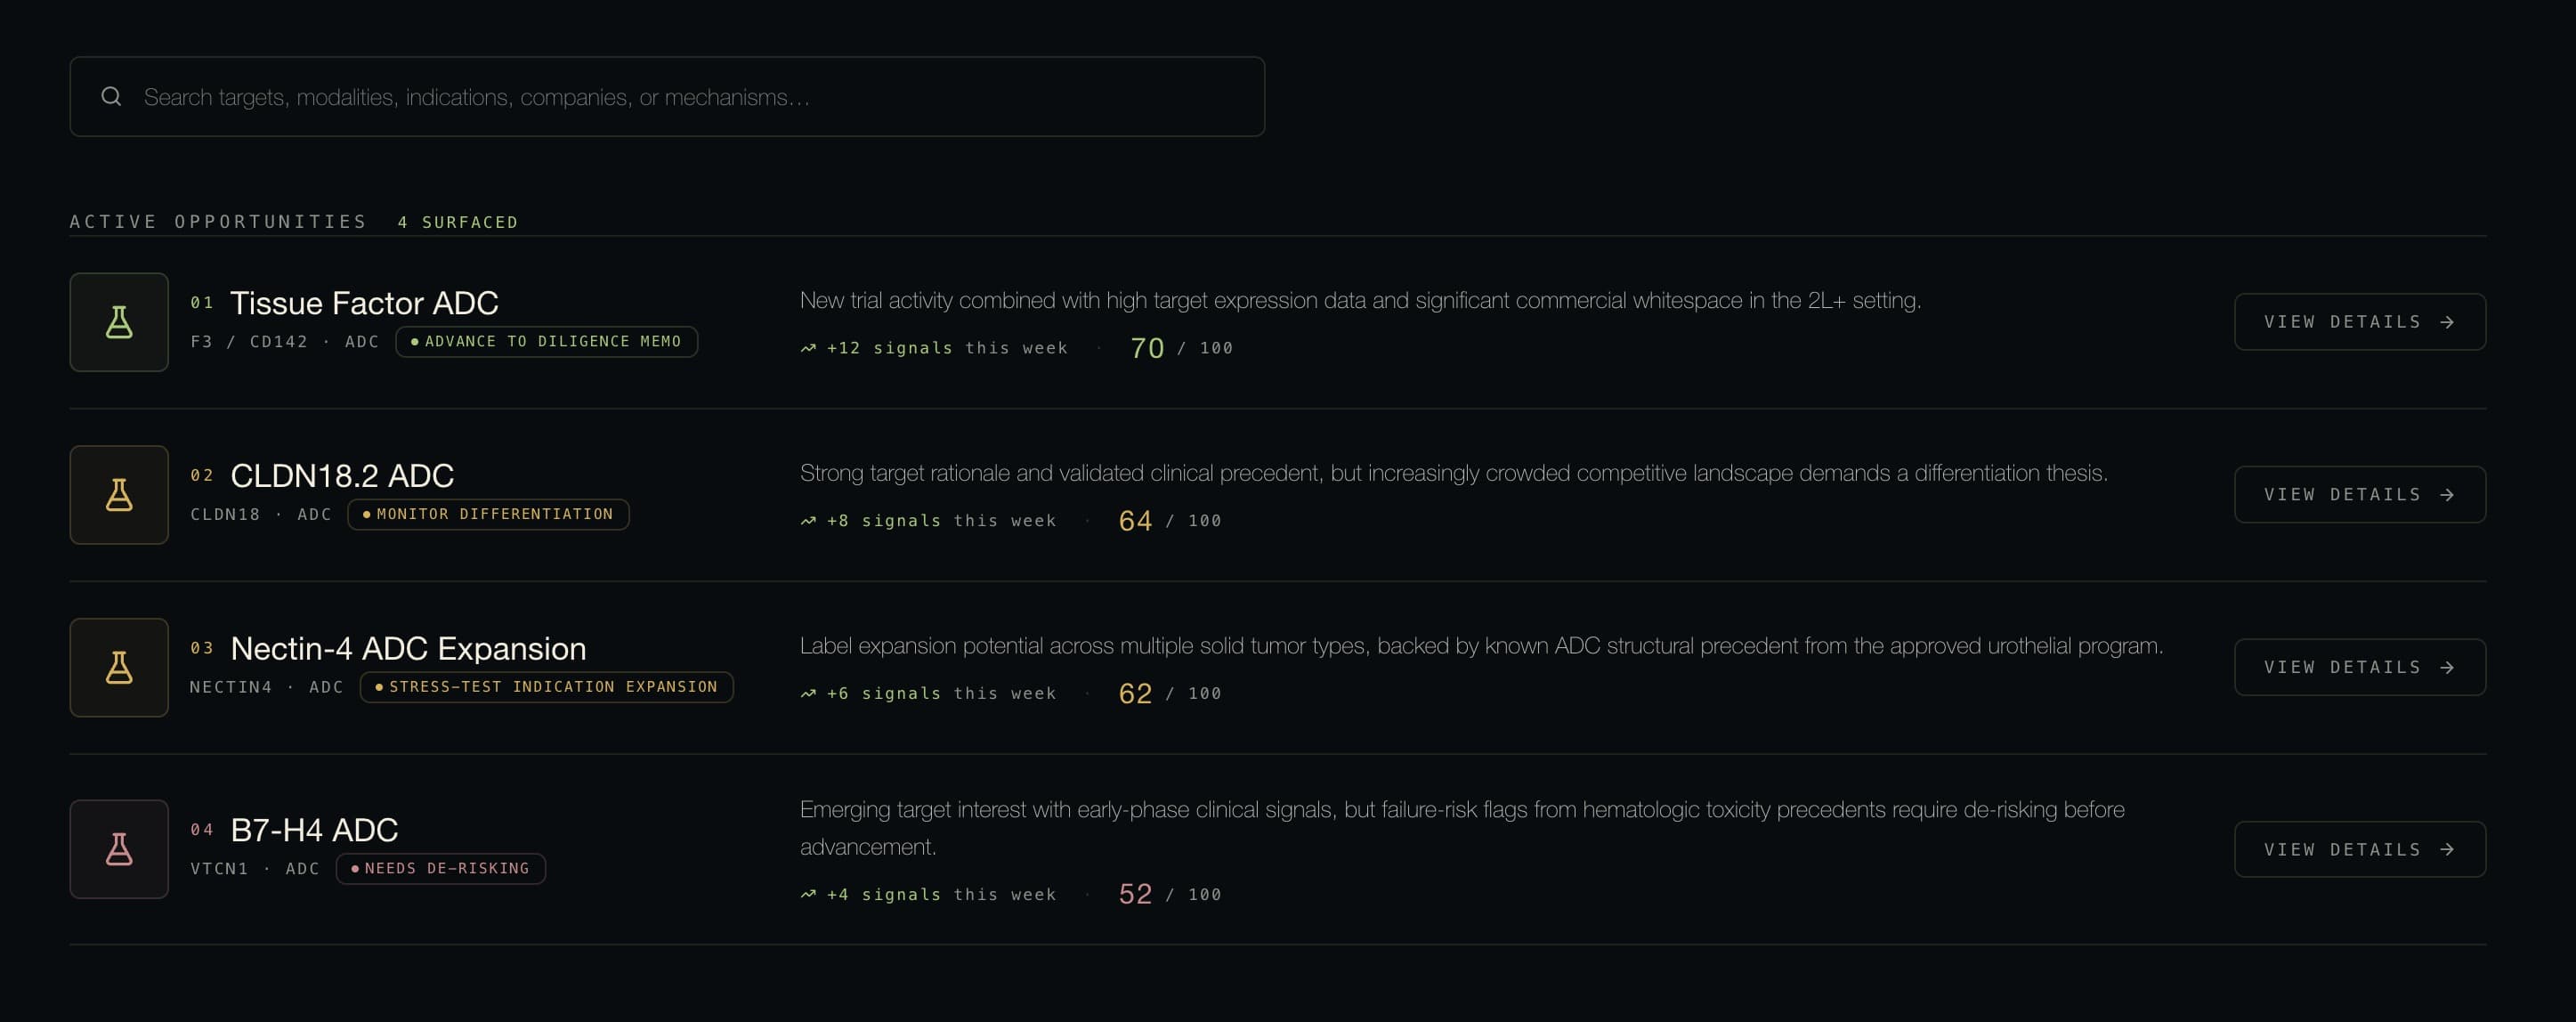Click the score 62 / 100
Screen dimensions: 2576x1022
1169,693
